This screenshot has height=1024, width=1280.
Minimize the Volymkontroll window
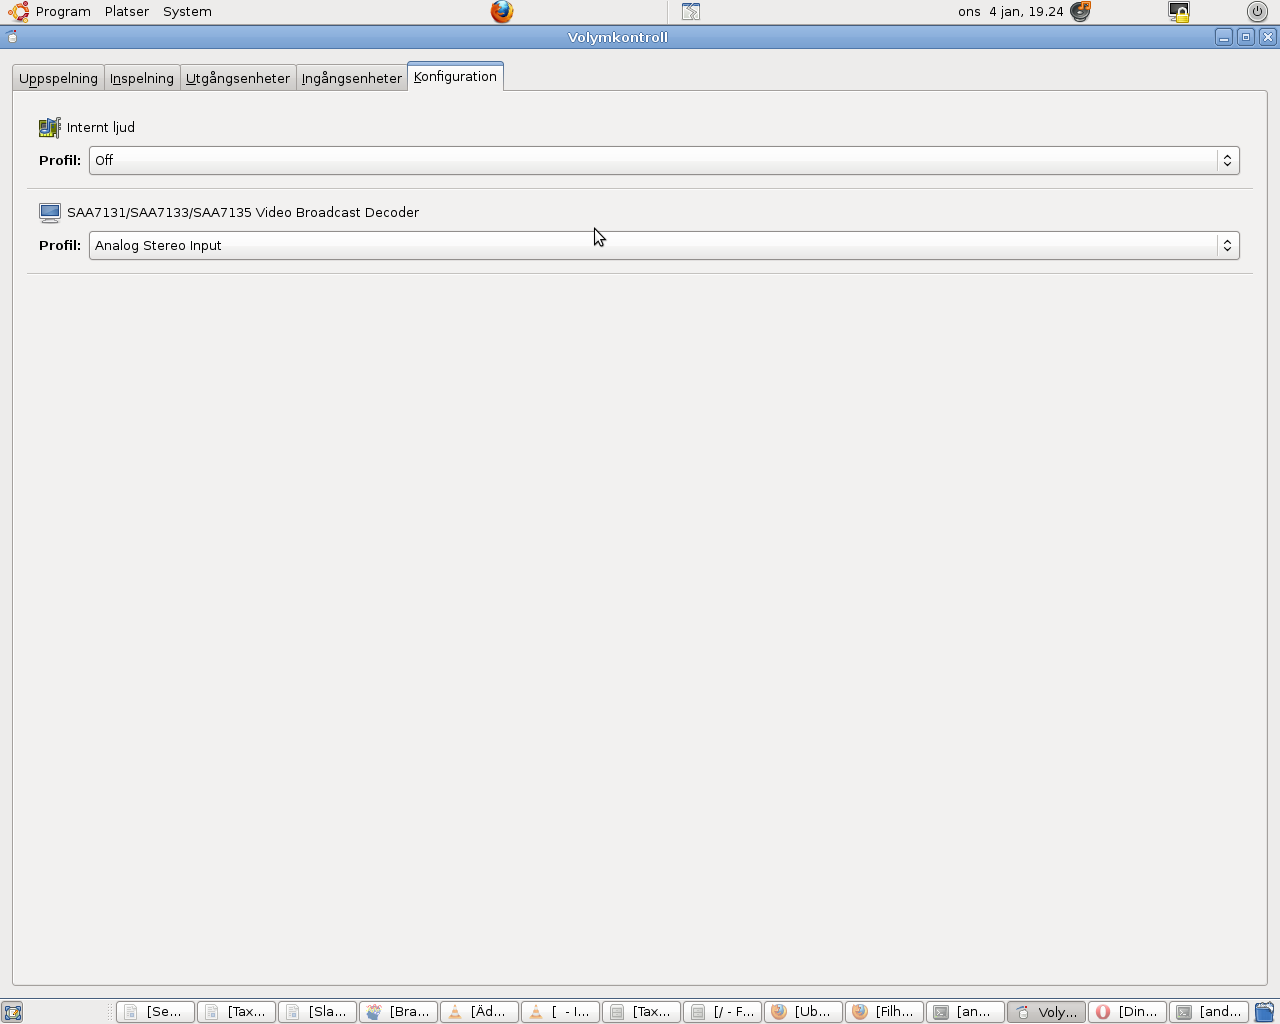tap(1224, 37)
